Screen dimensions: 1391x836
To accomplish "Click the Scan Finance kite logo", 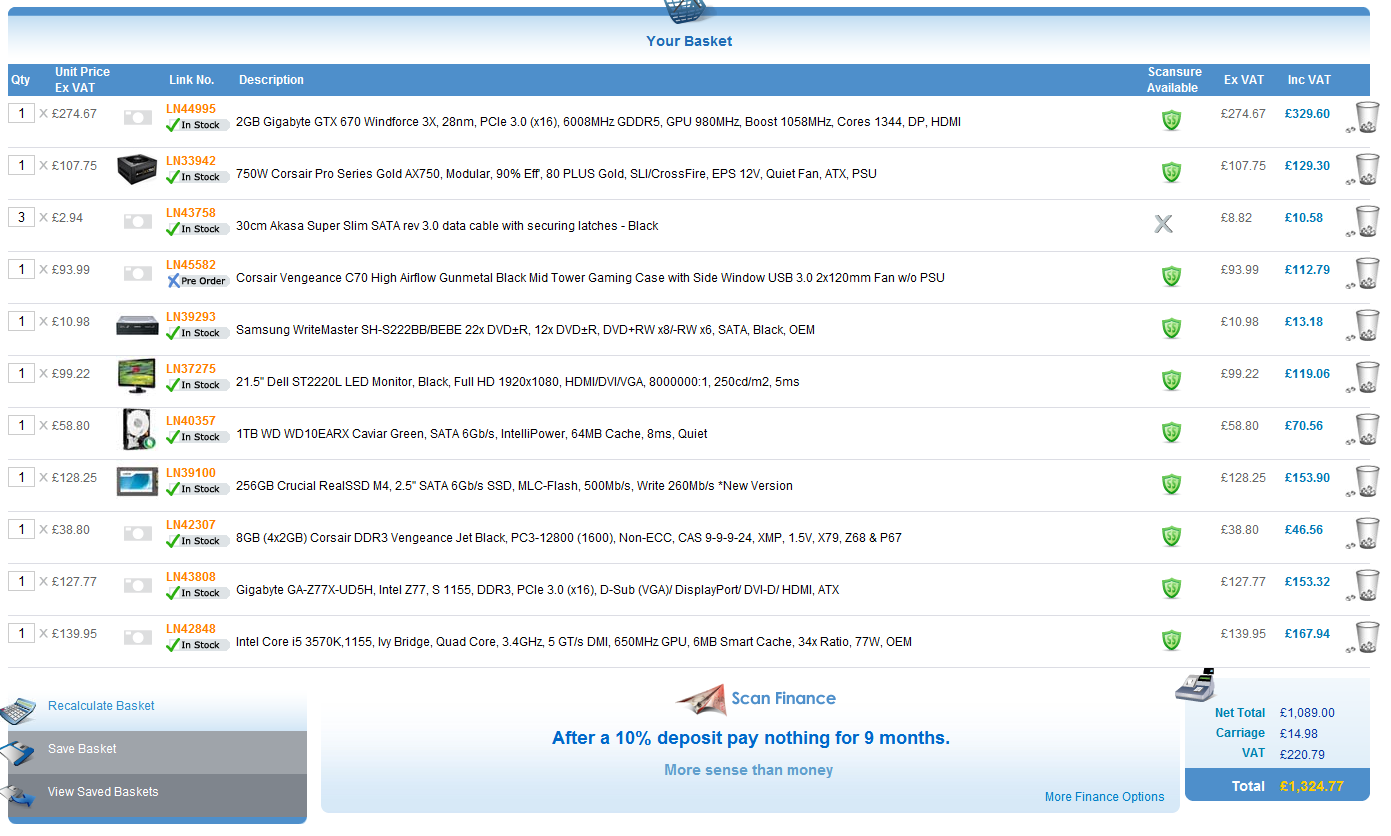I will pos(701,700).
